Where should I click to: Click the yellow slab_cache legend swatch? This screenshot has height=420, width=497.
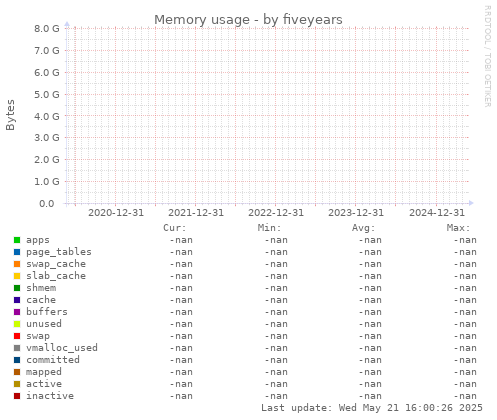click(17, 276)
